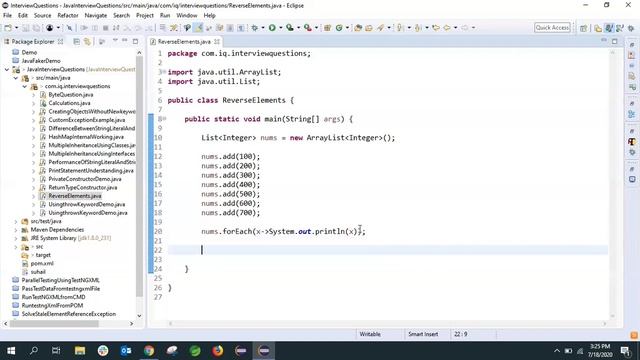Open the Back history dropdown arrow
This screenshot has height=360, width=640.
[456, 28]
